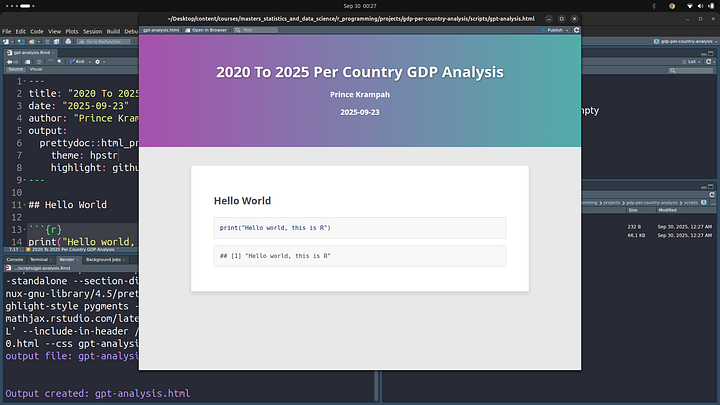This screenshot has height=405, width=720.
Task: Open the Publish dropdown arrow in the viewer
Action: pos(567,30)
